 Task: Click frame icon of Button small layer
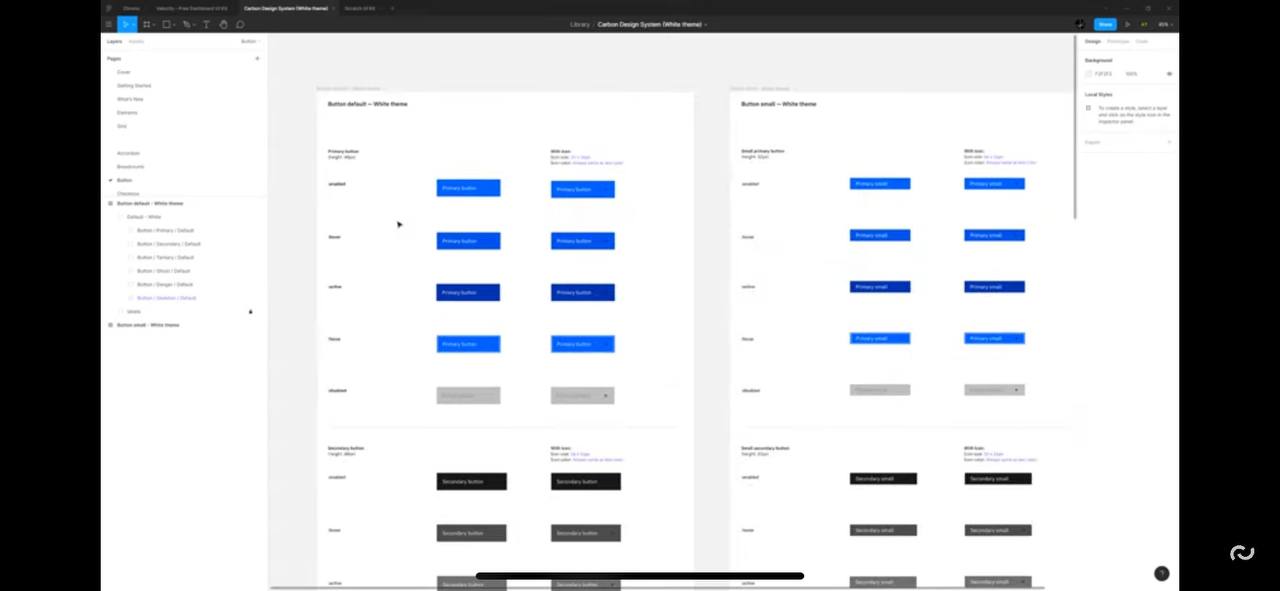tap(110, 325)
